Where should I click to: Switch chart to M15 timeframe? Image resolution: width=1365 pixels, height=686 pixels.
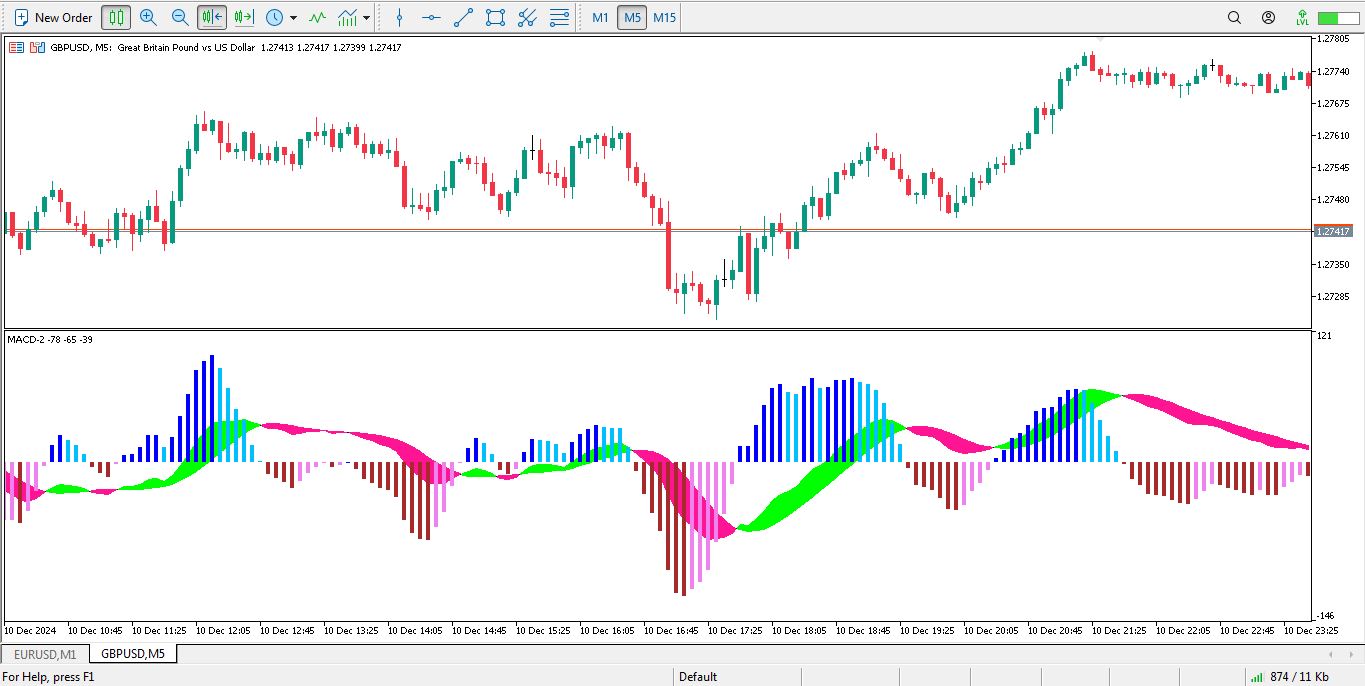pos(664,17)
